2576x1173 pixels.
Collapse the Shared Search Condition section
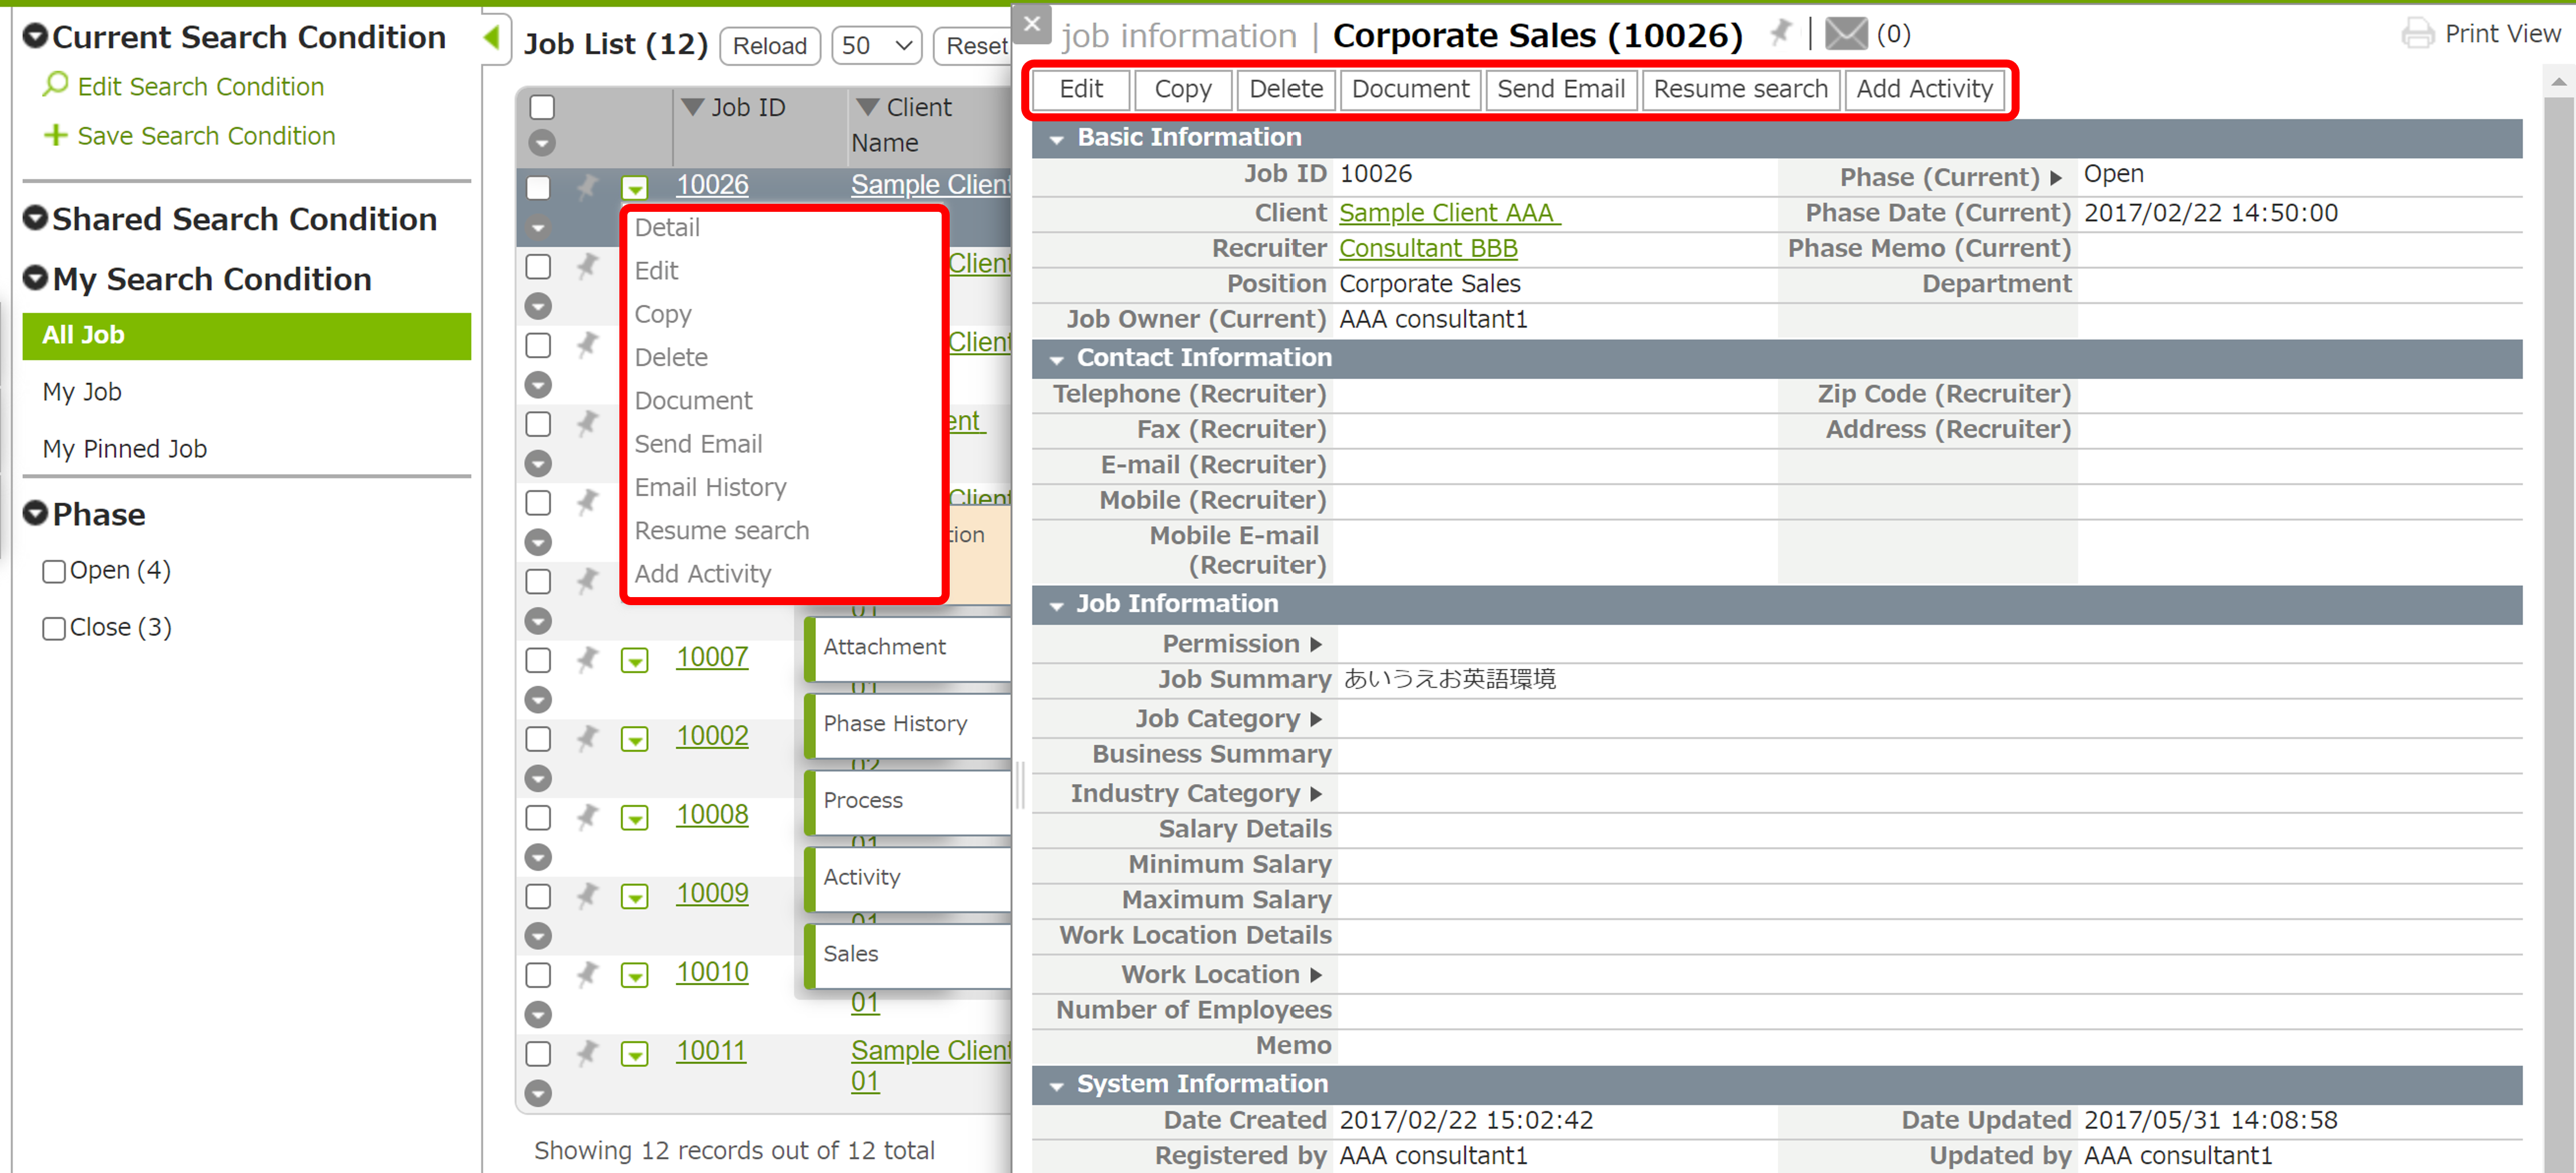click(x=36, y=218)
